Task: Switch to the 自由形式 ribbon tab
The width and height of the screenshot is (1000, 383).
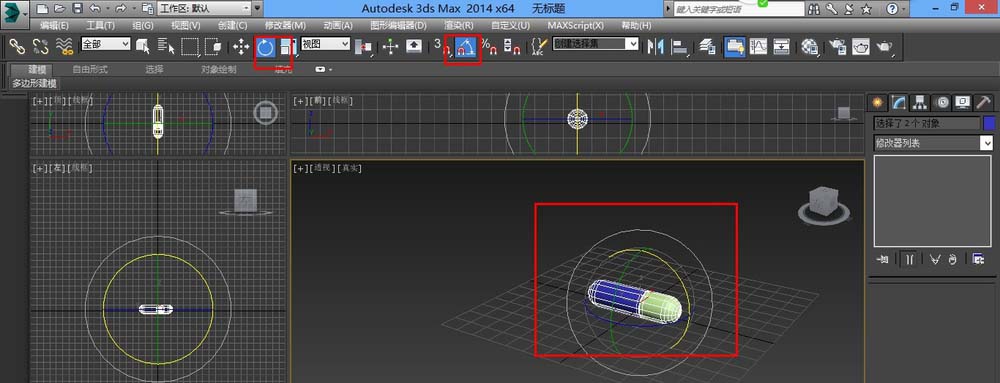Action: point(90,69)
